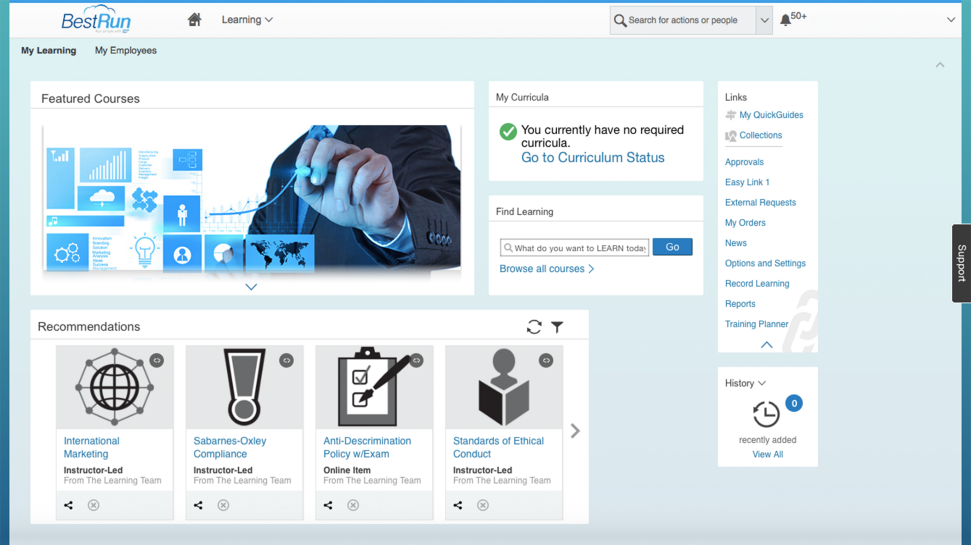Click the Go button in Find Learning

click(673, 247)
